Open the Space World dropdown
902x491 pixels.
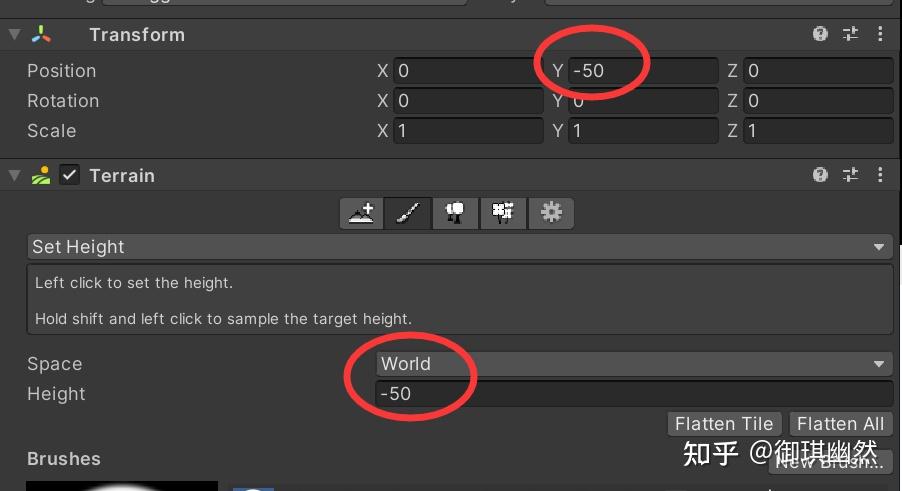pos(635,363)
